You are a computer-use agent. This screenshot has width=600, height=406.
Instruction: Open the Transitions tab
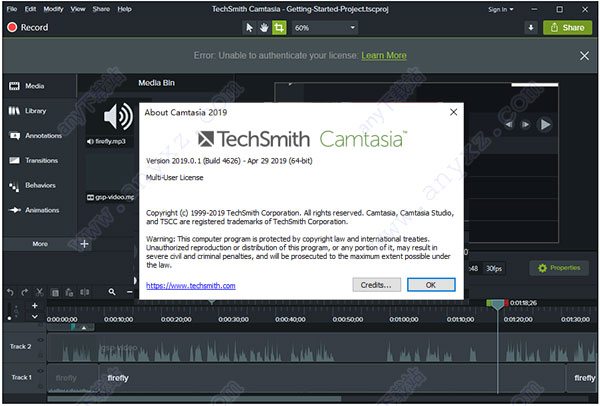click(x=39, y=161)
